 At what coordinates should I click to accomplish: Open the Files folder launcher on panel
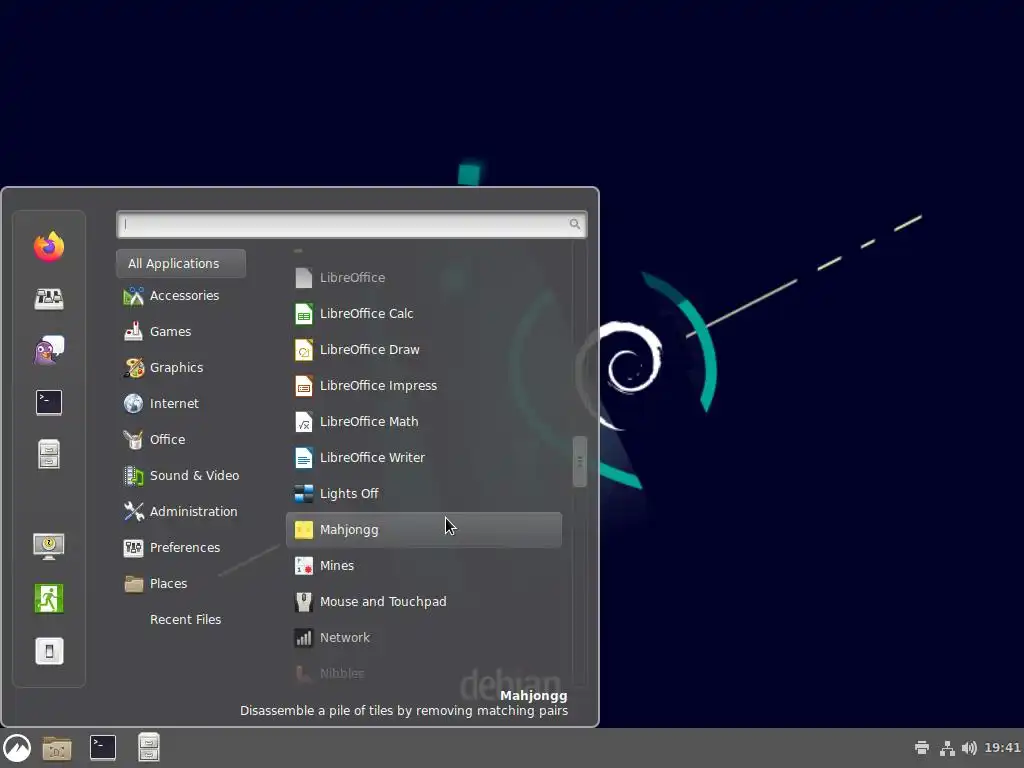tap(57, 748)
